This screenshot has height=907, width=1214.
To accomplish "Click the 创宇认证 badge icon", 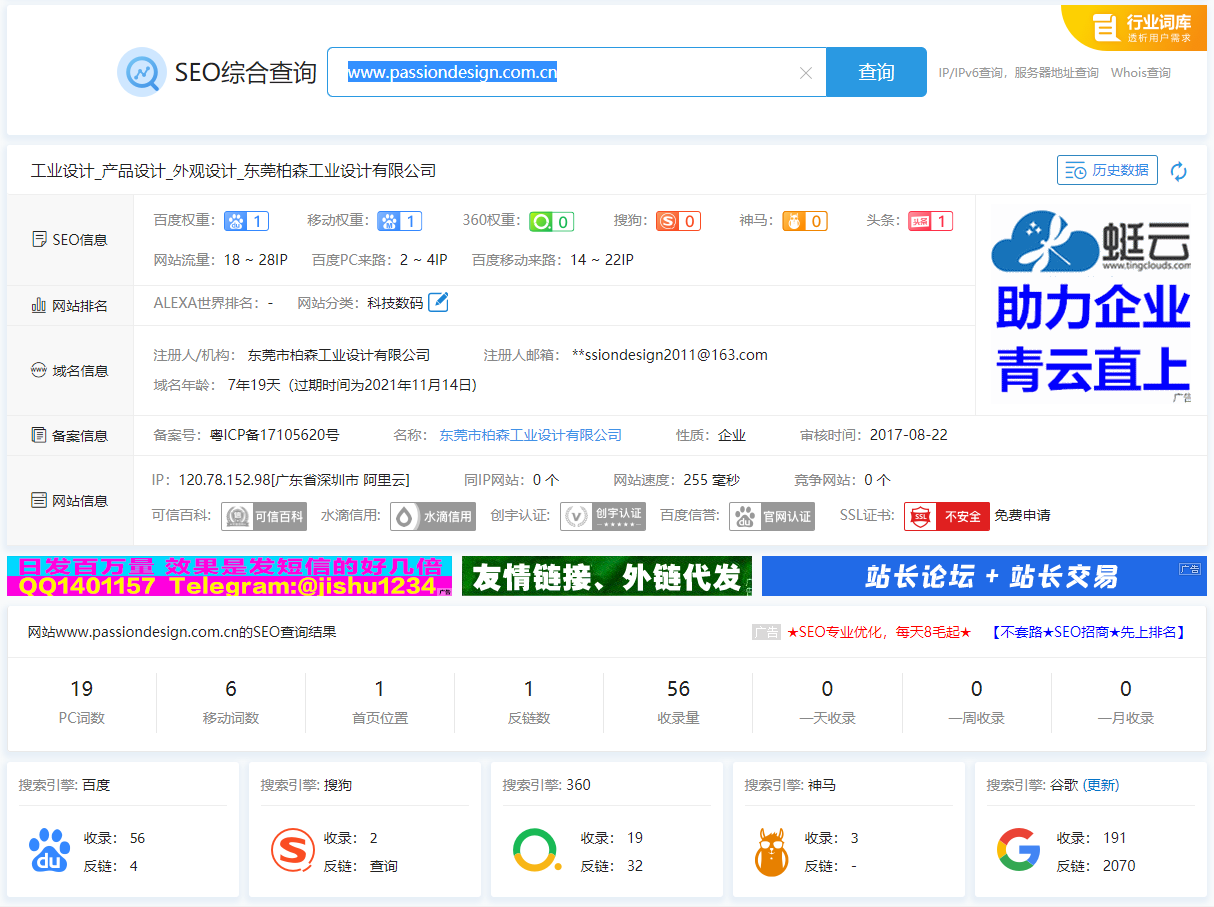I will coord(603,516).
